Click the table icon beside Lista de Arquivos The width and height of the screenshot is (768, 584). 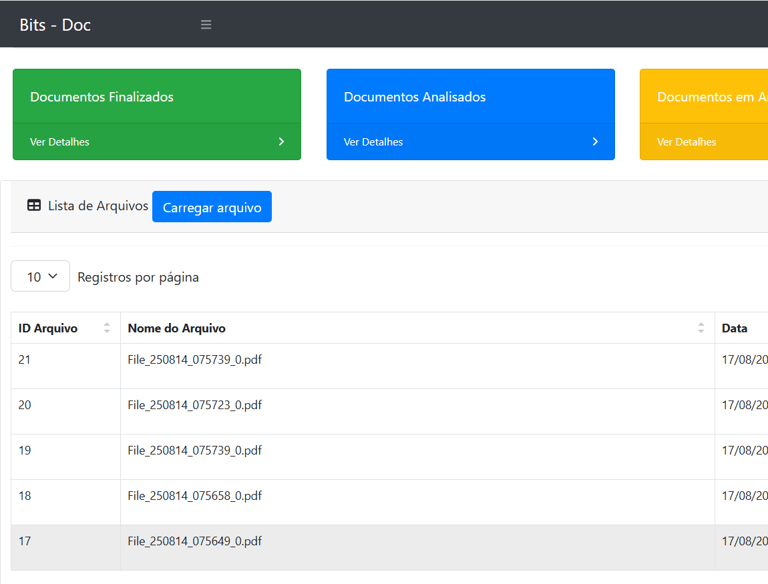tap(34, 206)
